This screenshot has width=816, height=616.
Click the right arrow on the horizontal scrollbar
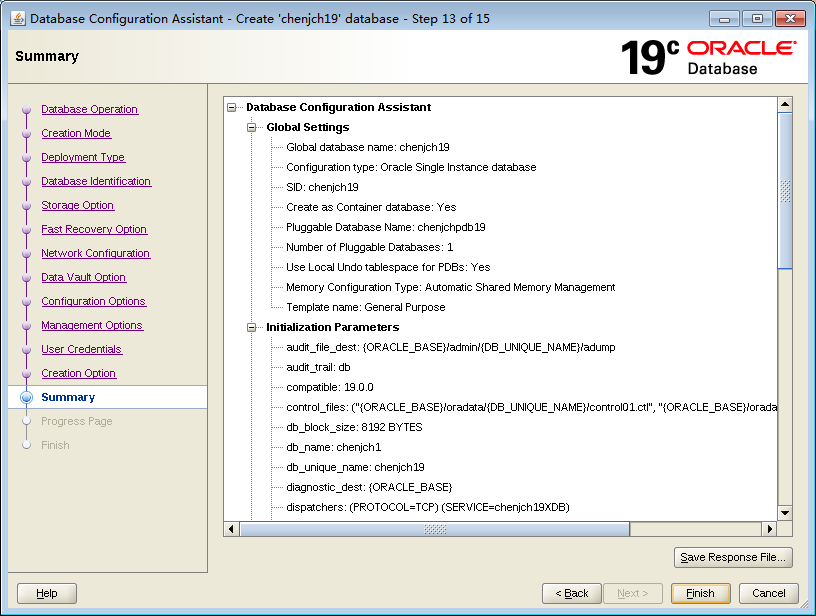[770, 528]
